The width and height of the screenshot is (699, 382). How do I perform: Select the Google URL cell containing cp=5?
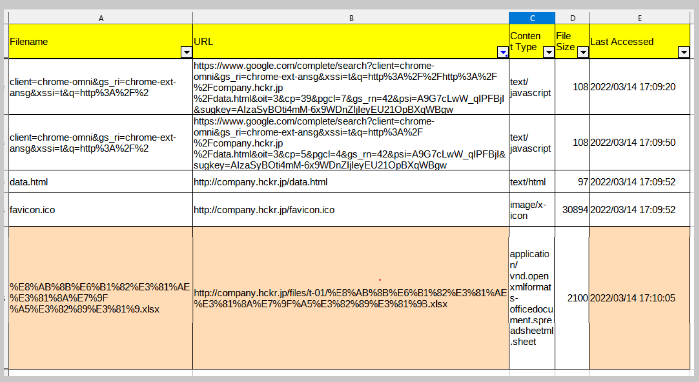(x=351, y=143)
